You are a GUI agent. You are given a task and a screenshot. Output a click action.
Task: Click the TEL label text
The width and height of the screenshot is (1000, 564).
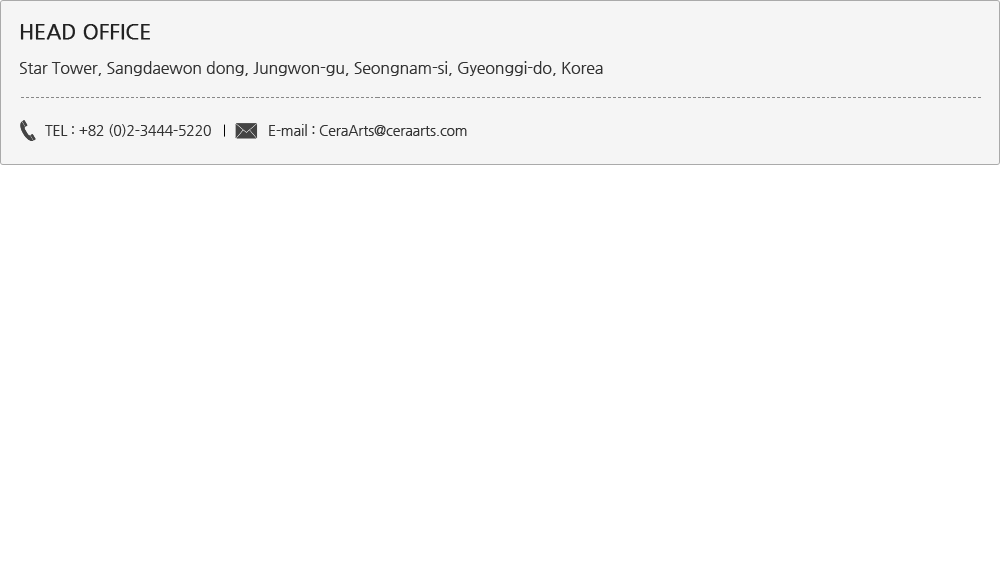click(x=56, y=131)
